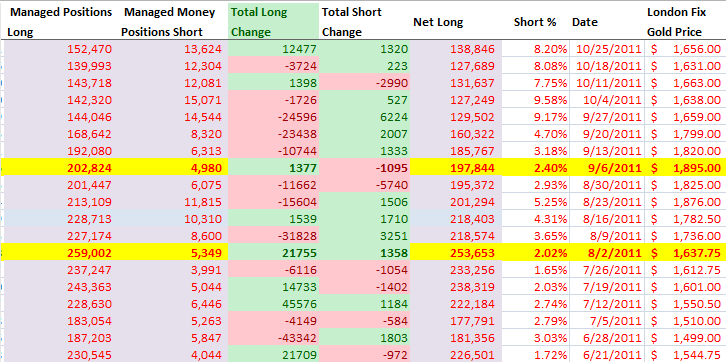Click the cell containing 152,470
726x362 pixels.
(x=59, y=49)
